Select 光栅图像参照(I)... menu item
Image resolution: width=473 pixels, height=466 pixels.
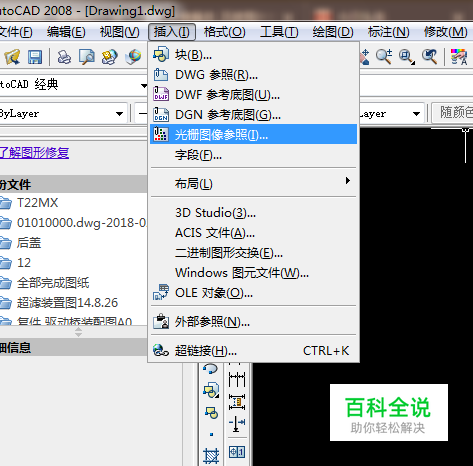point(253,134)
